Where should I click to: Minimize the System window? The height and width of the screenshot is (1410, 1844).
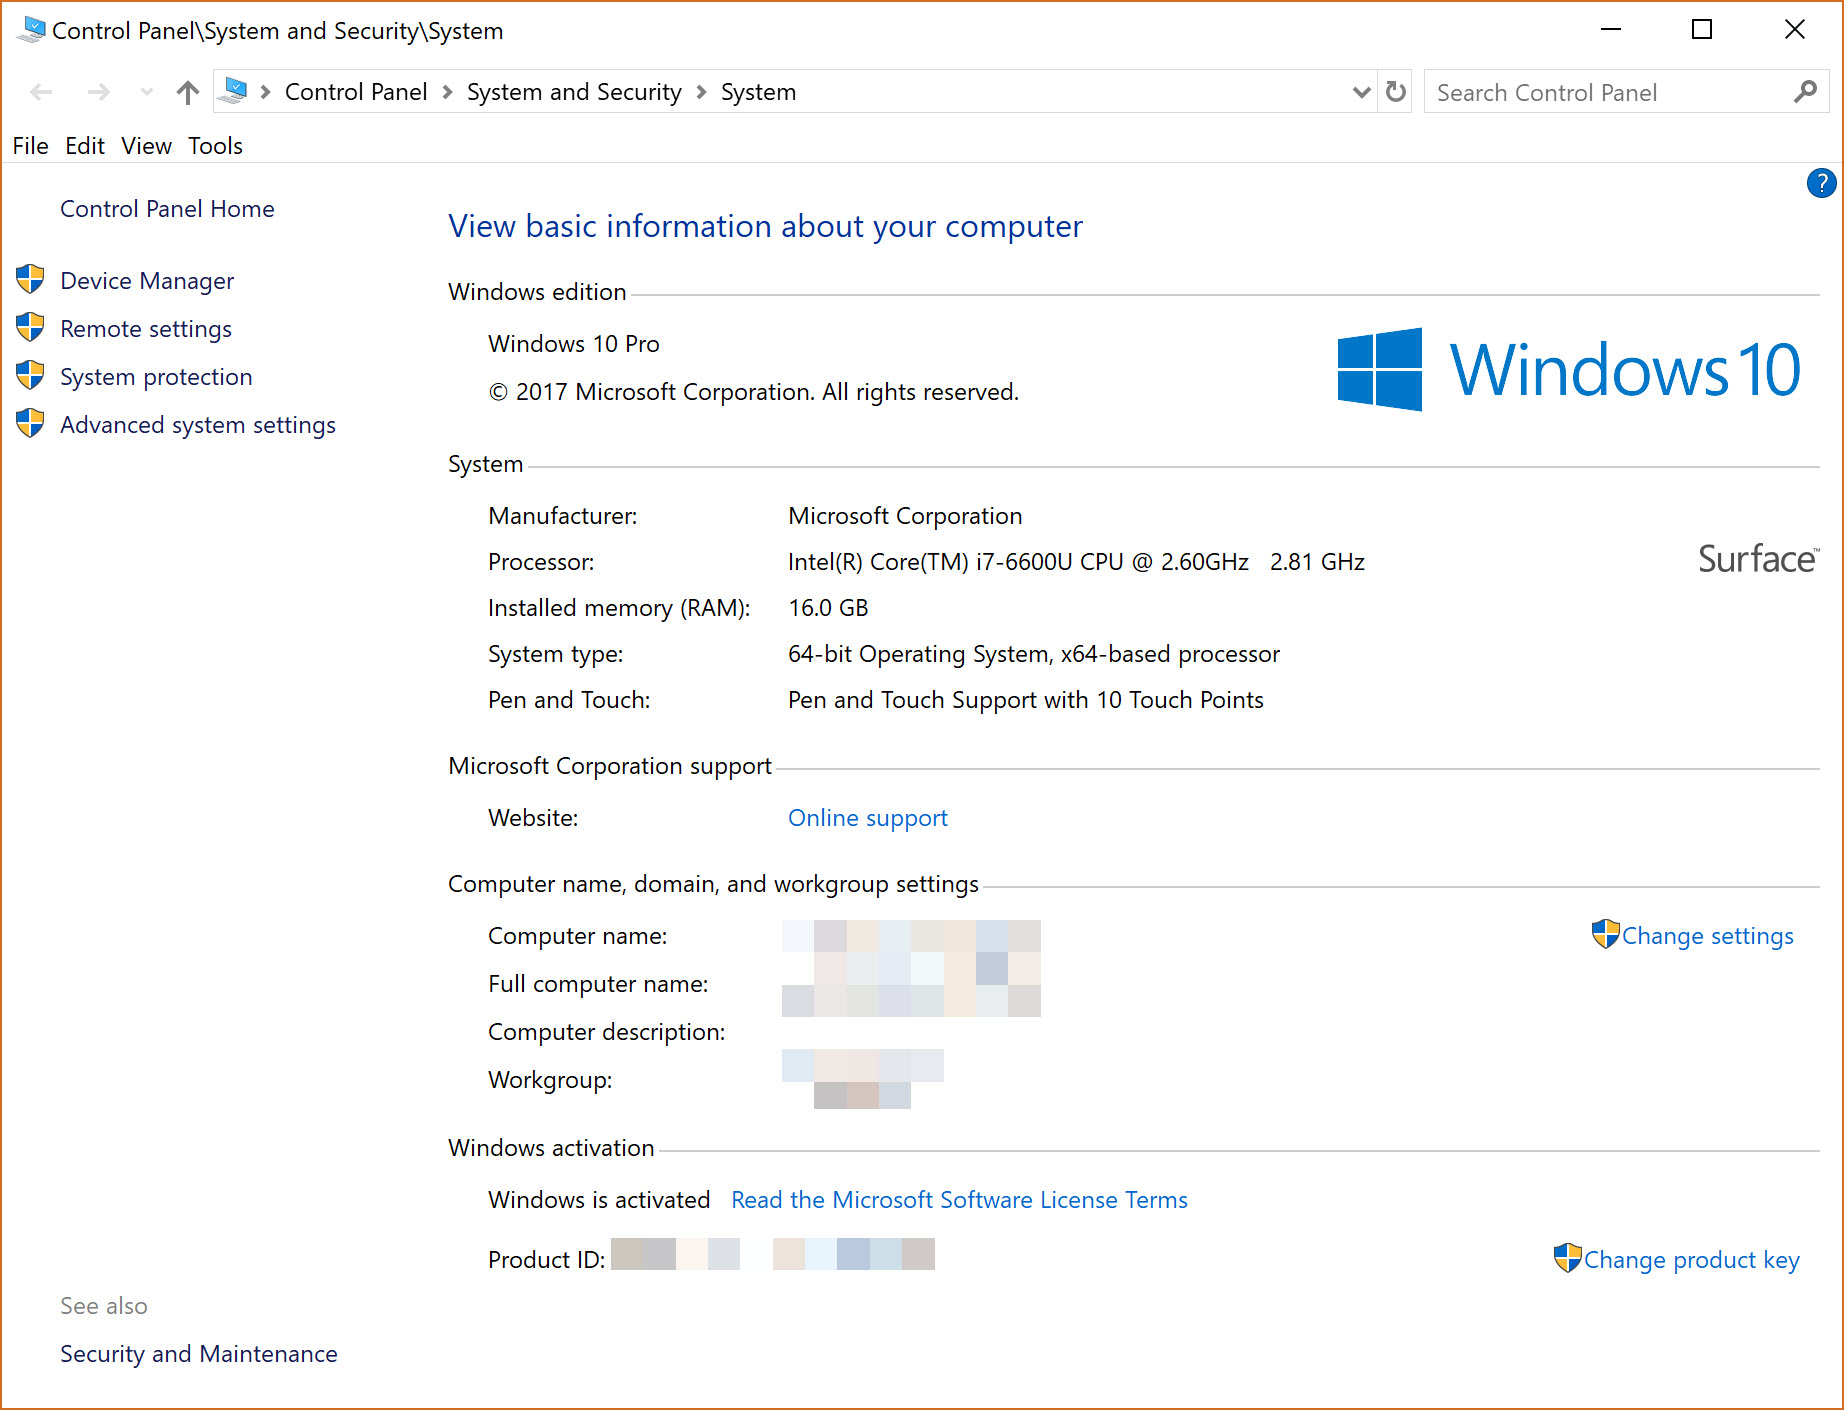click(1611, 30)
